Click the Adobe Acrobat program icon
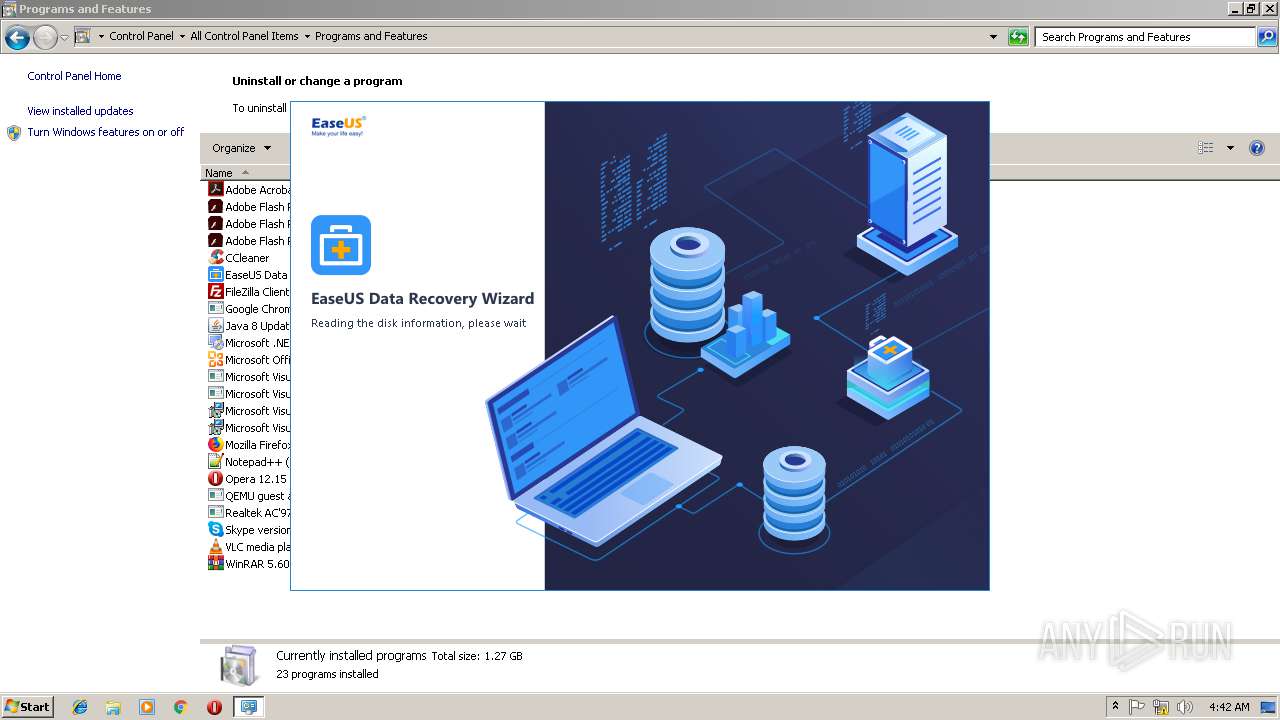Viewport: 1280px width, 720px height. coord(215,189)
